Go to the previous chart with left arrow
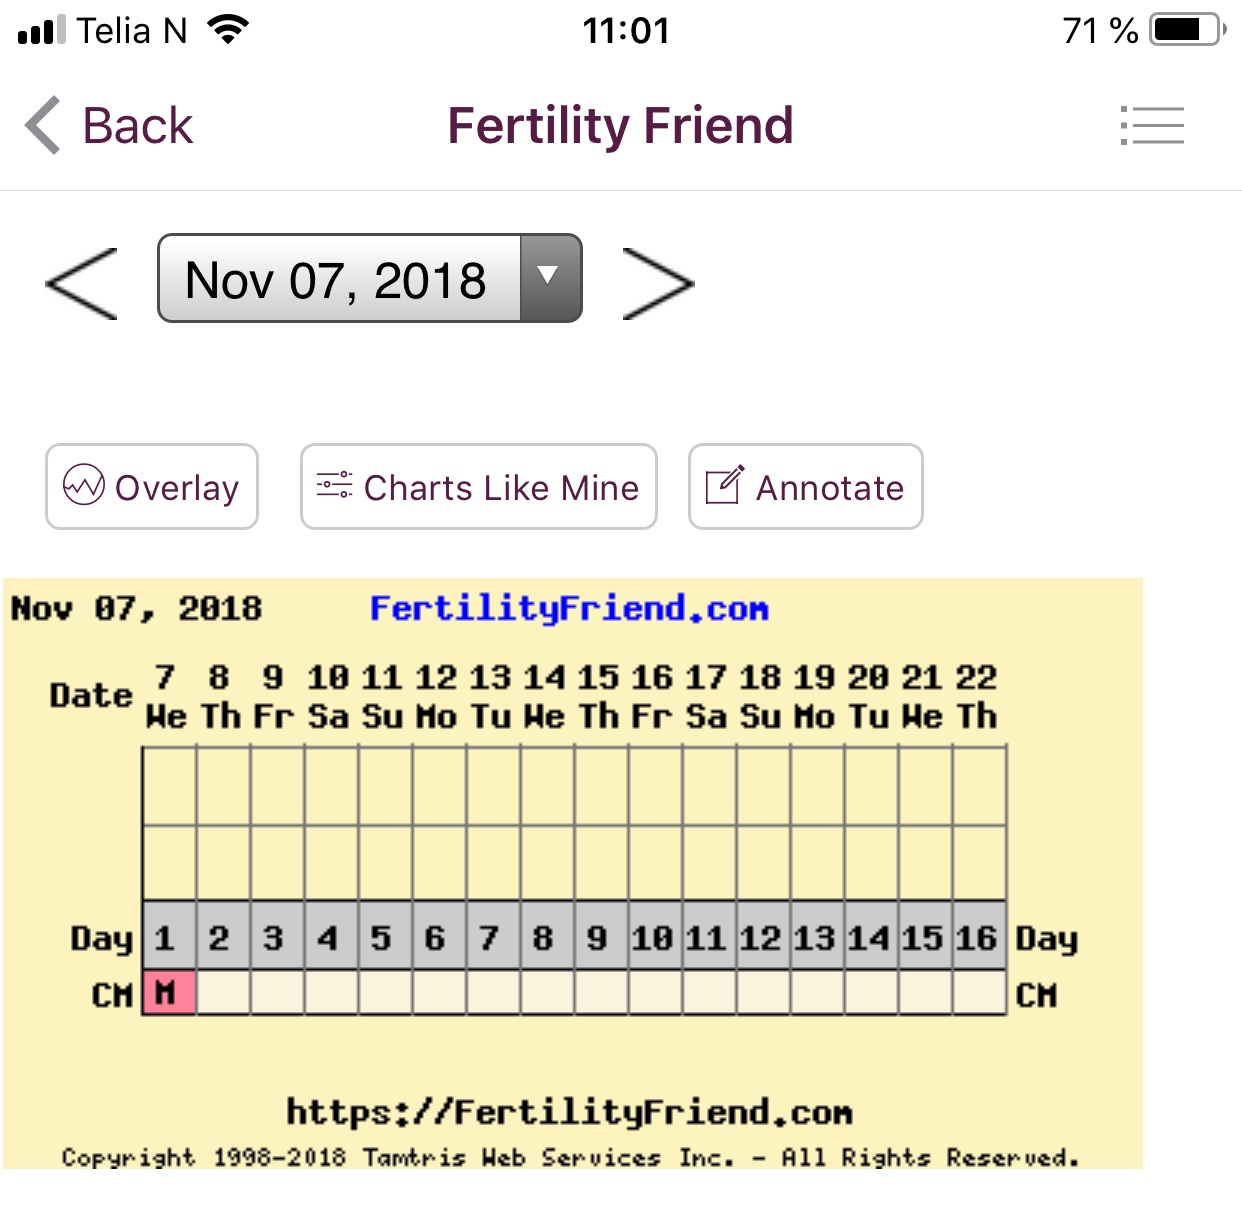 tap(82, 284)
